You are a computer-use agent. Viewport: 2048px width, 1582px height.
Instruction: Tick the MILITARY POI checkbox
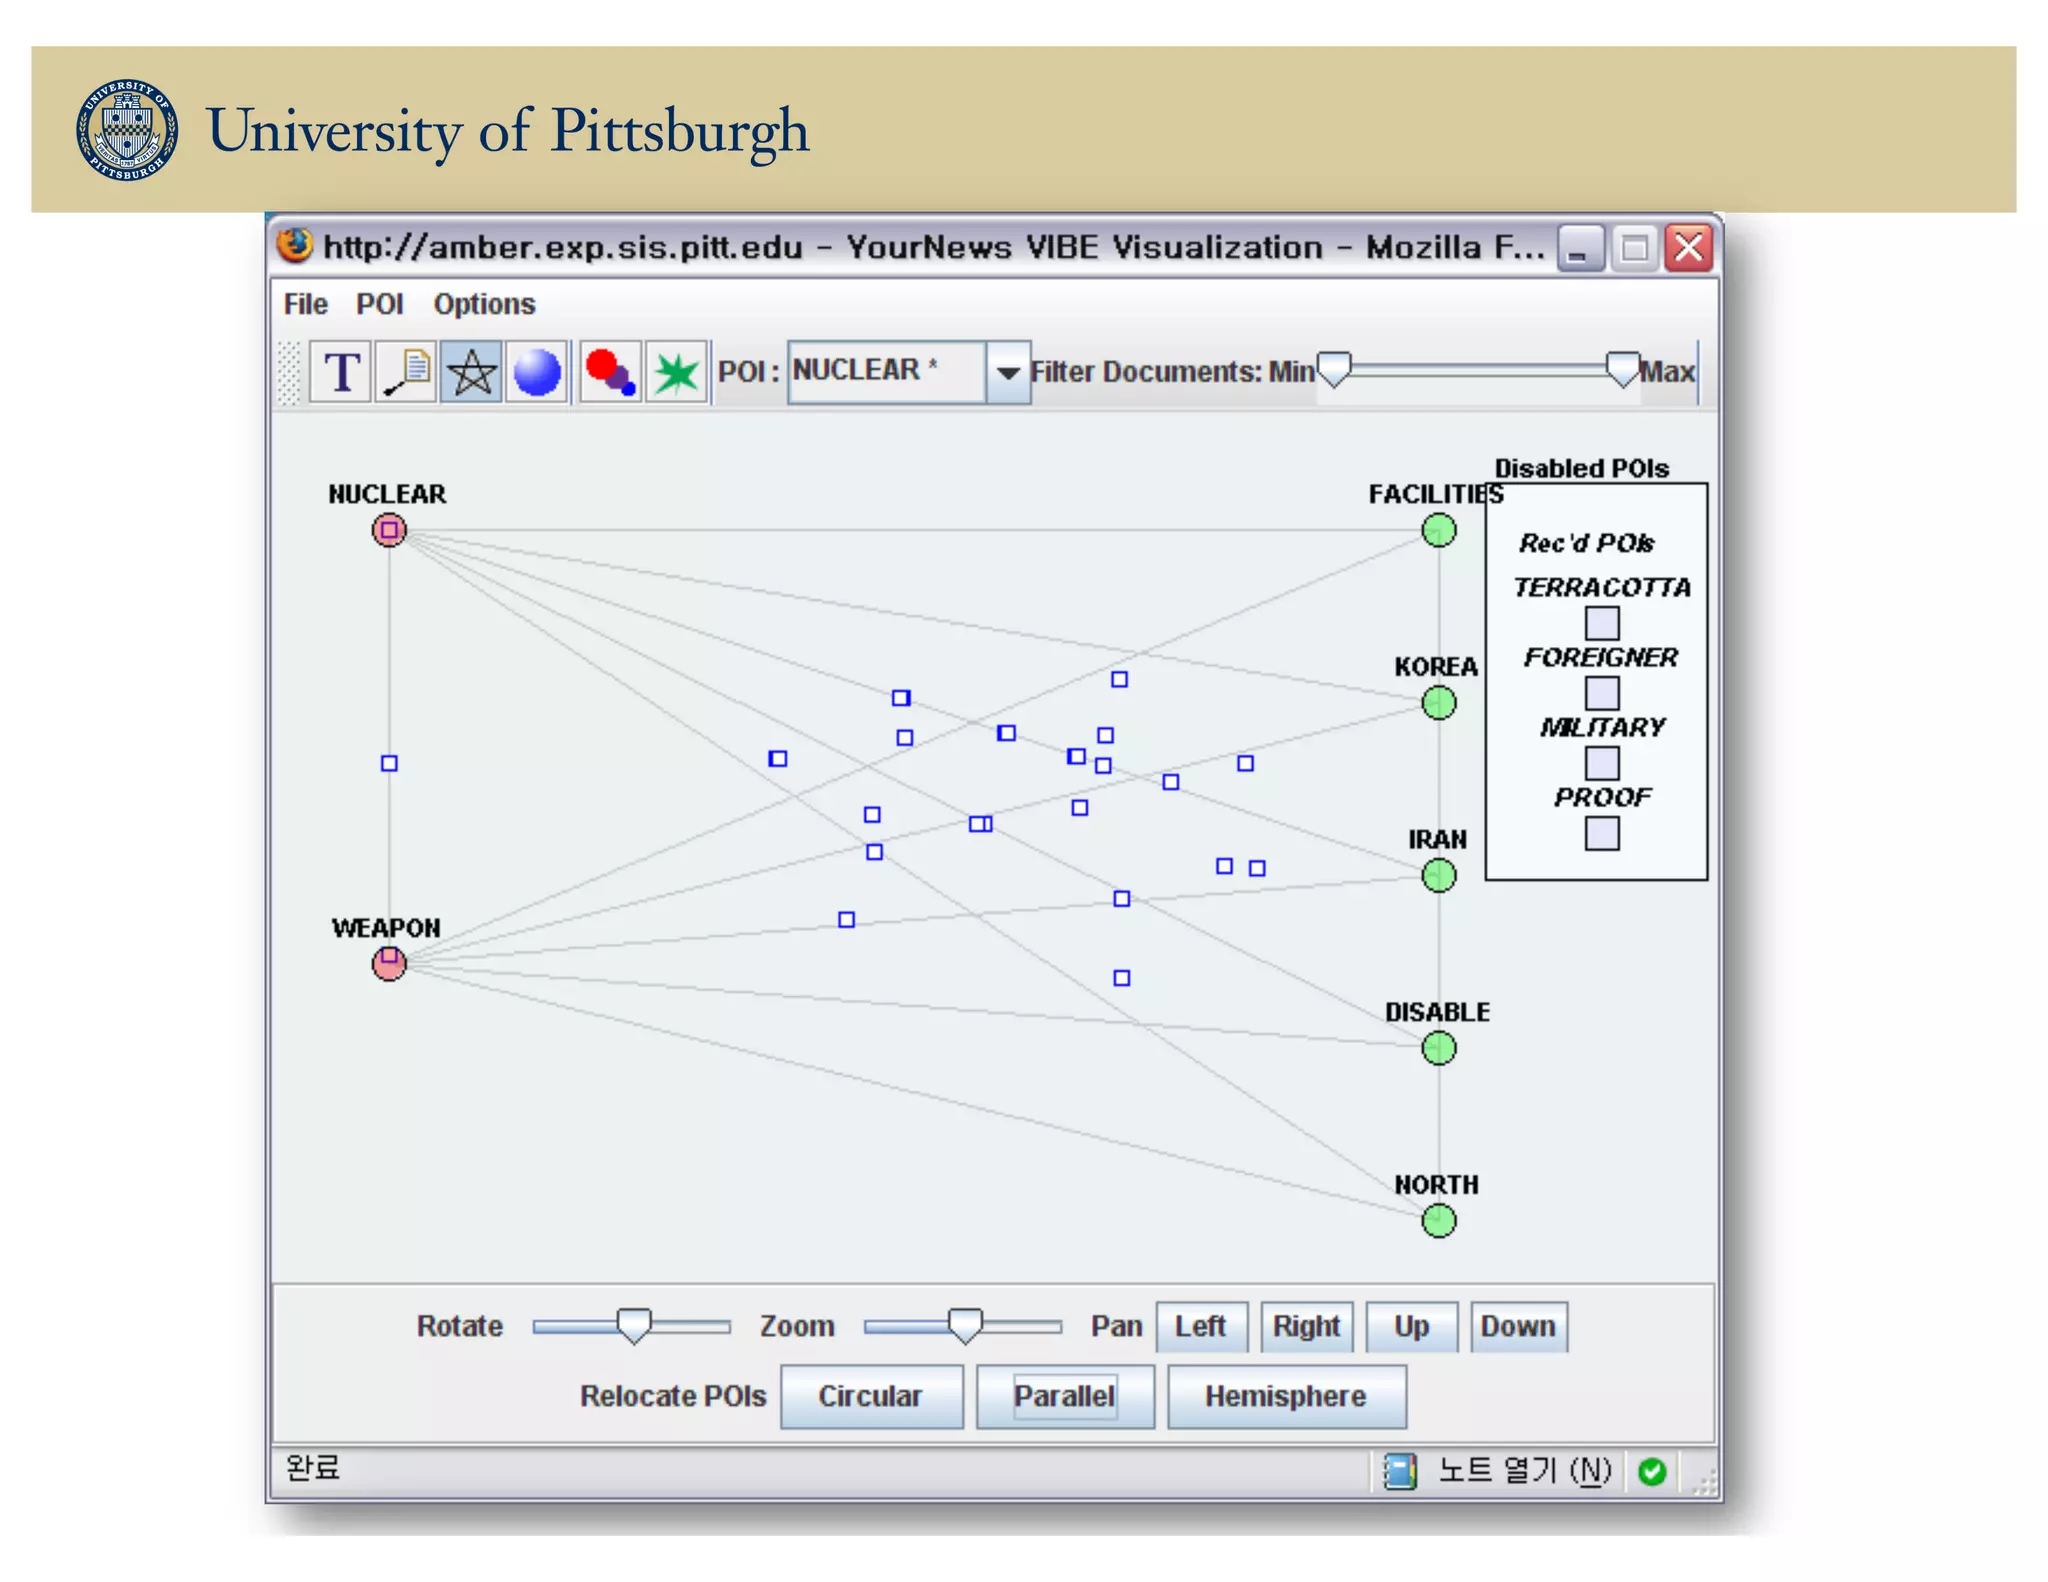[x=1601, y=763]
